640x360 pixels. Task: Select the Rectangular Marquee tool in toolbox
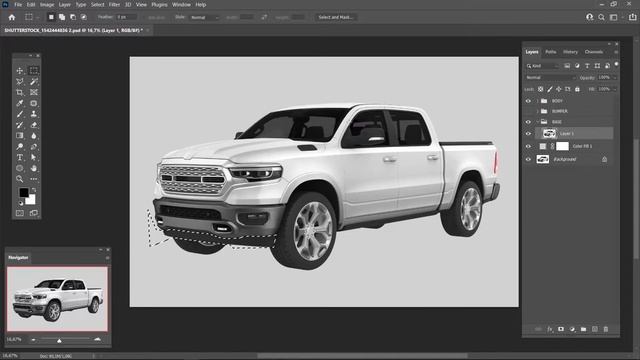[x=33, y=71]
